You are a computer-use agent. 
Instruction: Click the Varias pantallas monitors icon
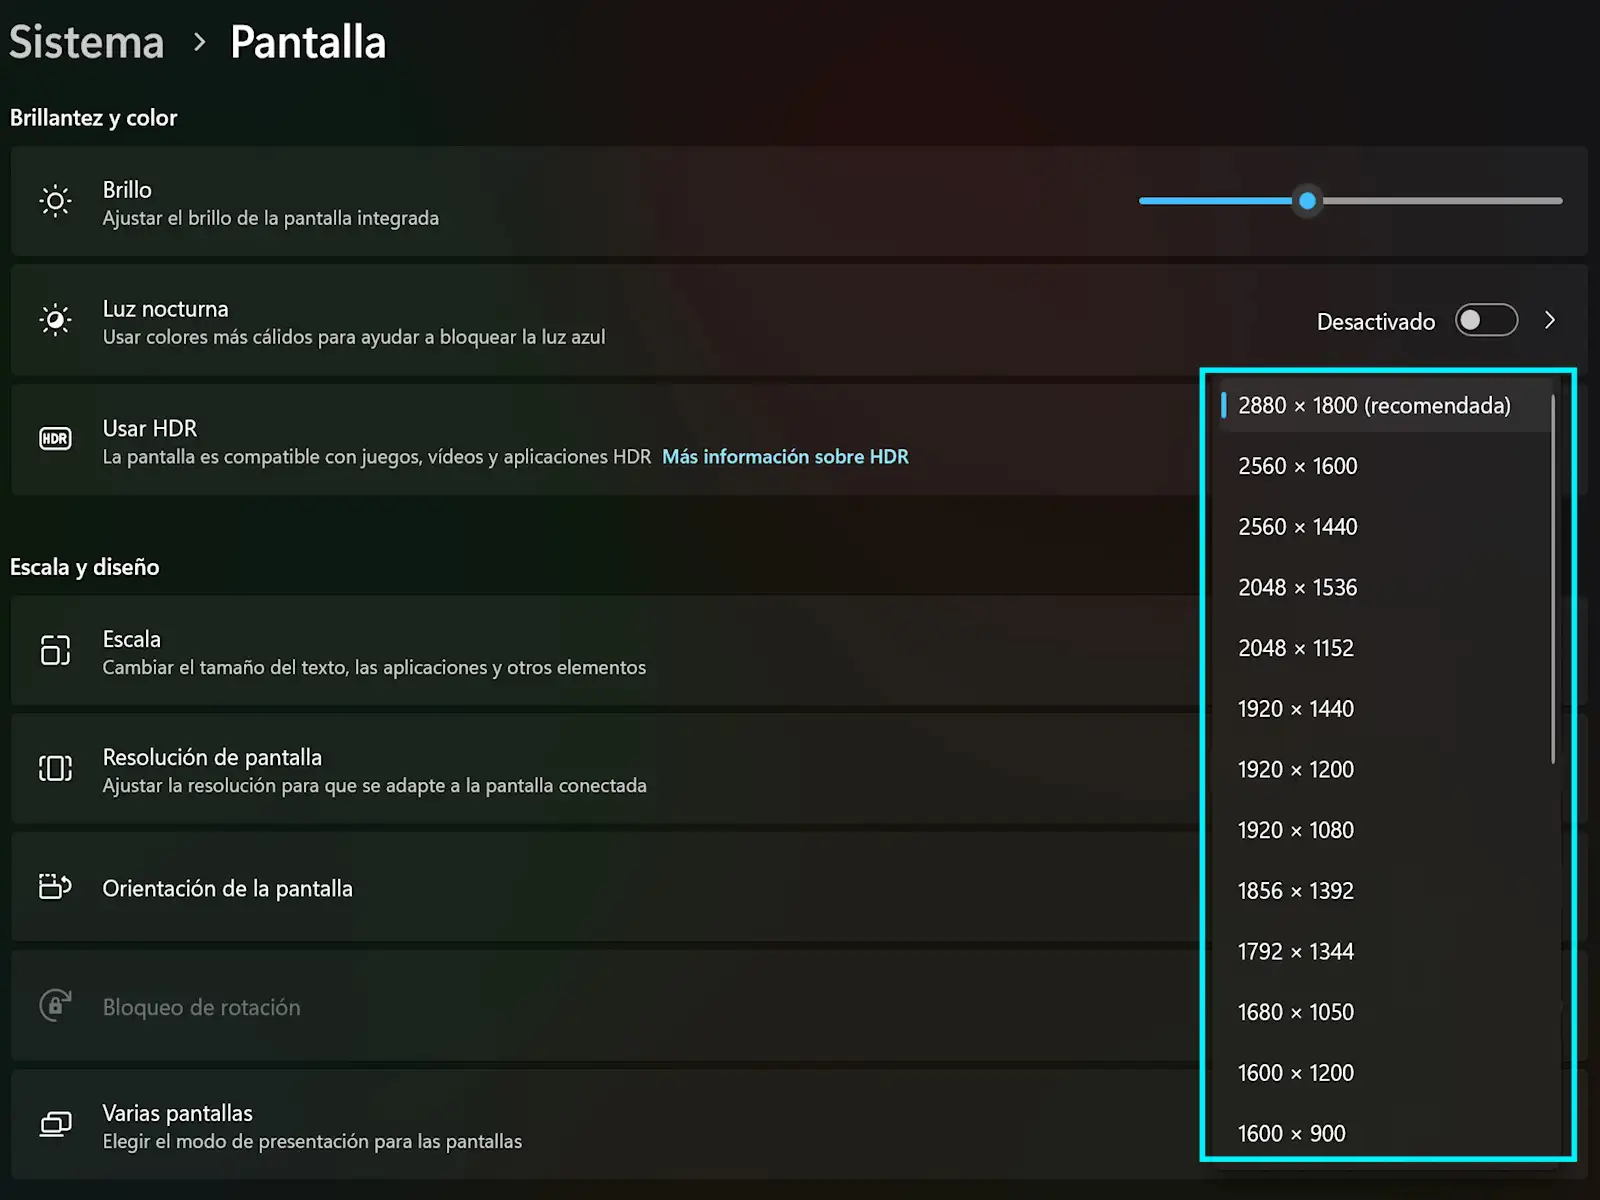click(55, 1124)
